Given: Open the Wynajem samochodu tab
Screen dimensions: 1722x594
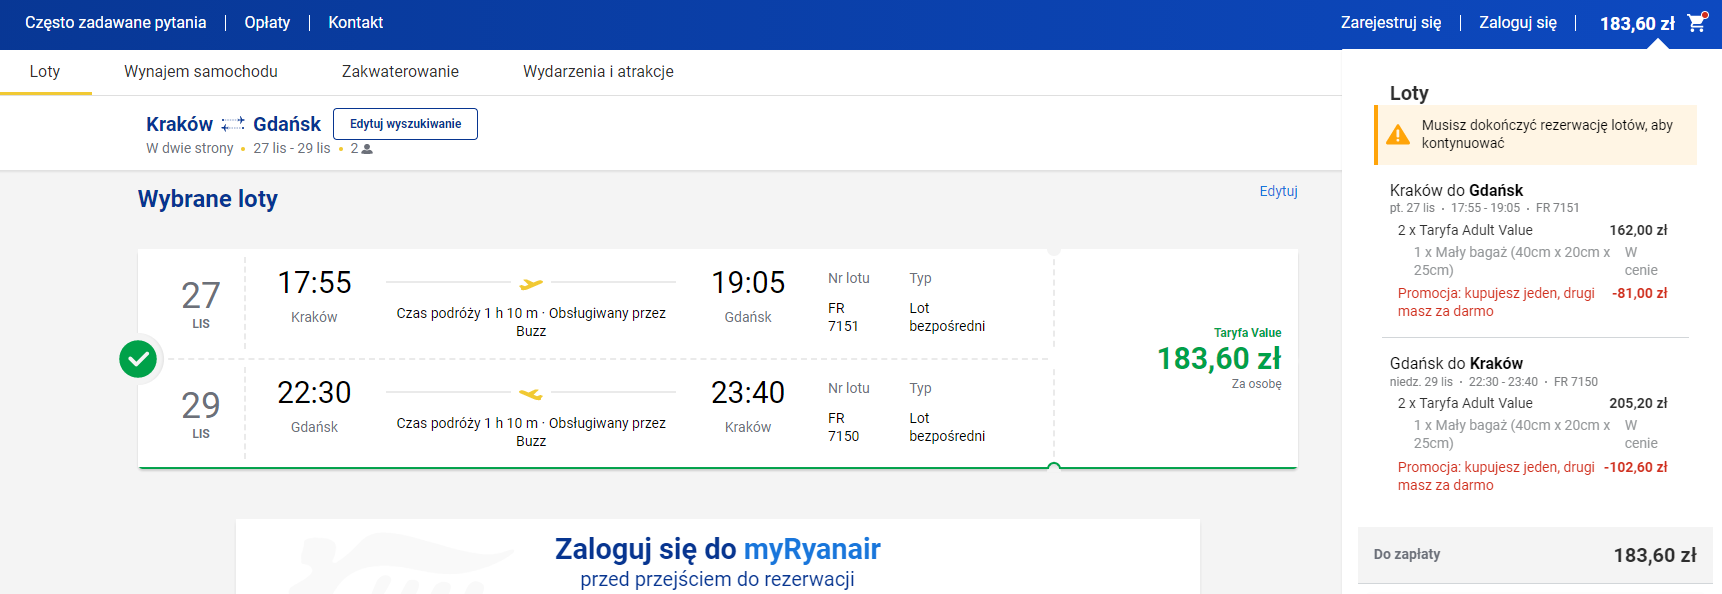Looking at the screenshot, I should pyautogui.click(x=201, y=72).
